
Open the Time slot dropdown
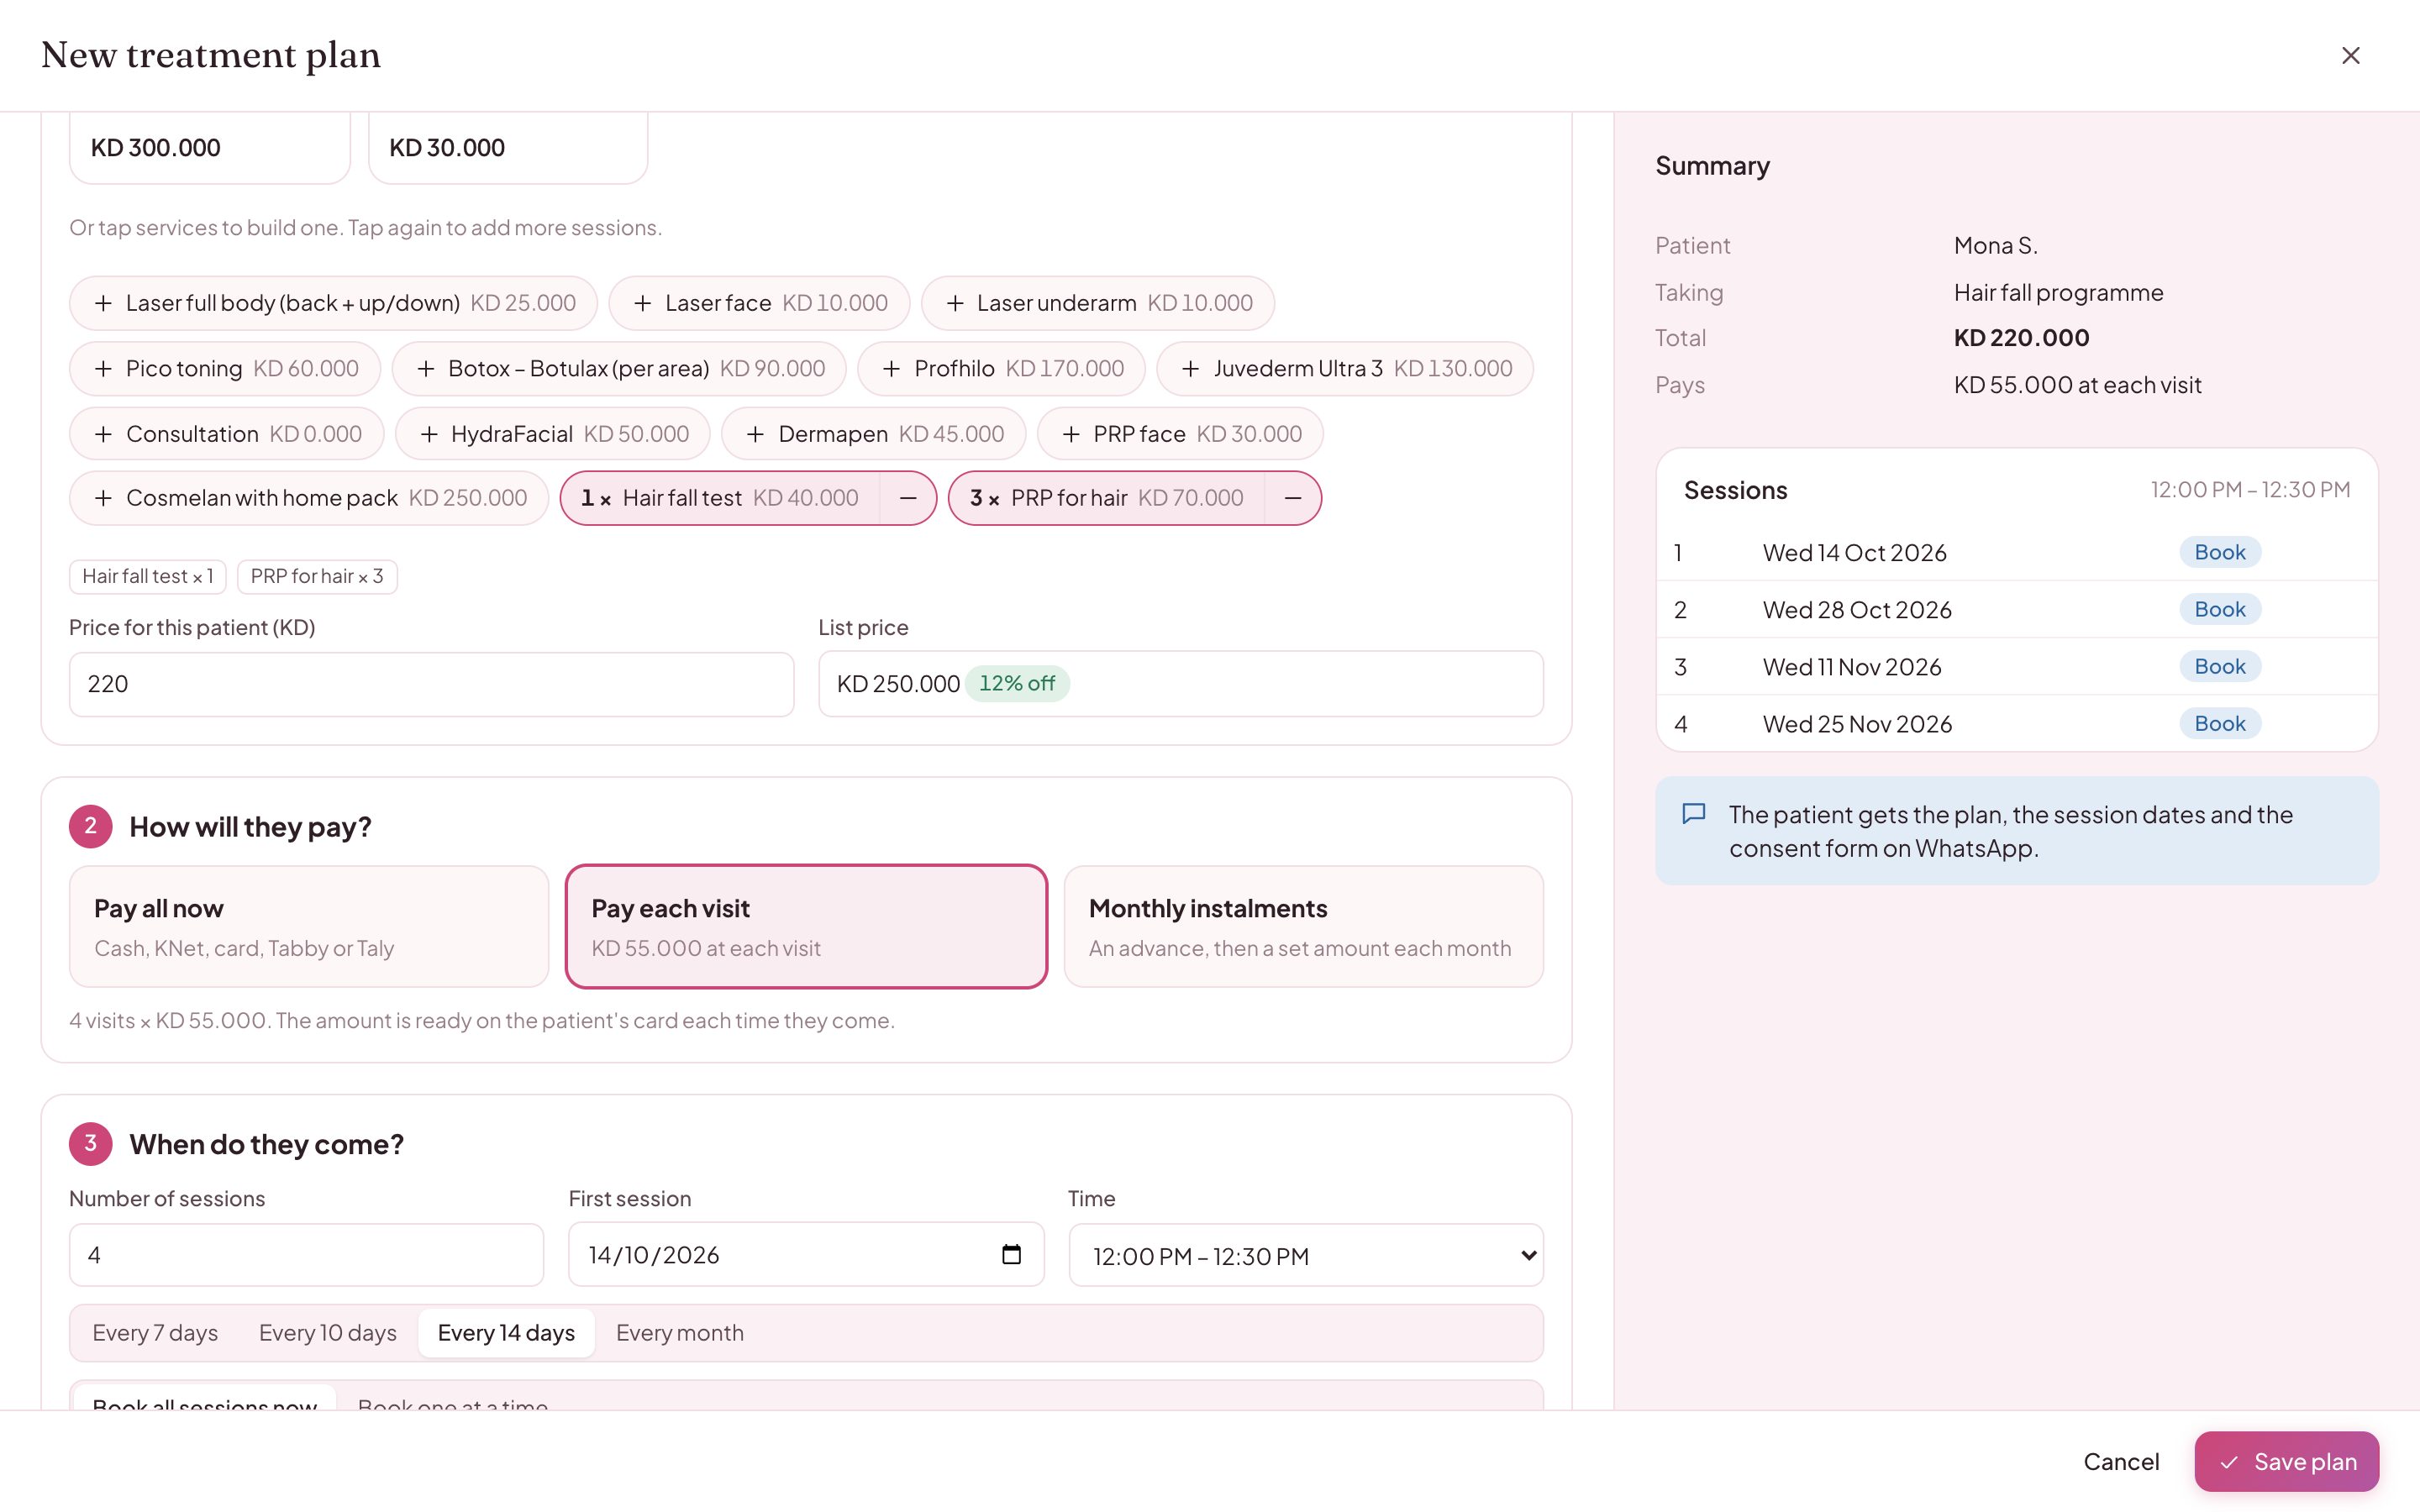tap(1306, 1255)
